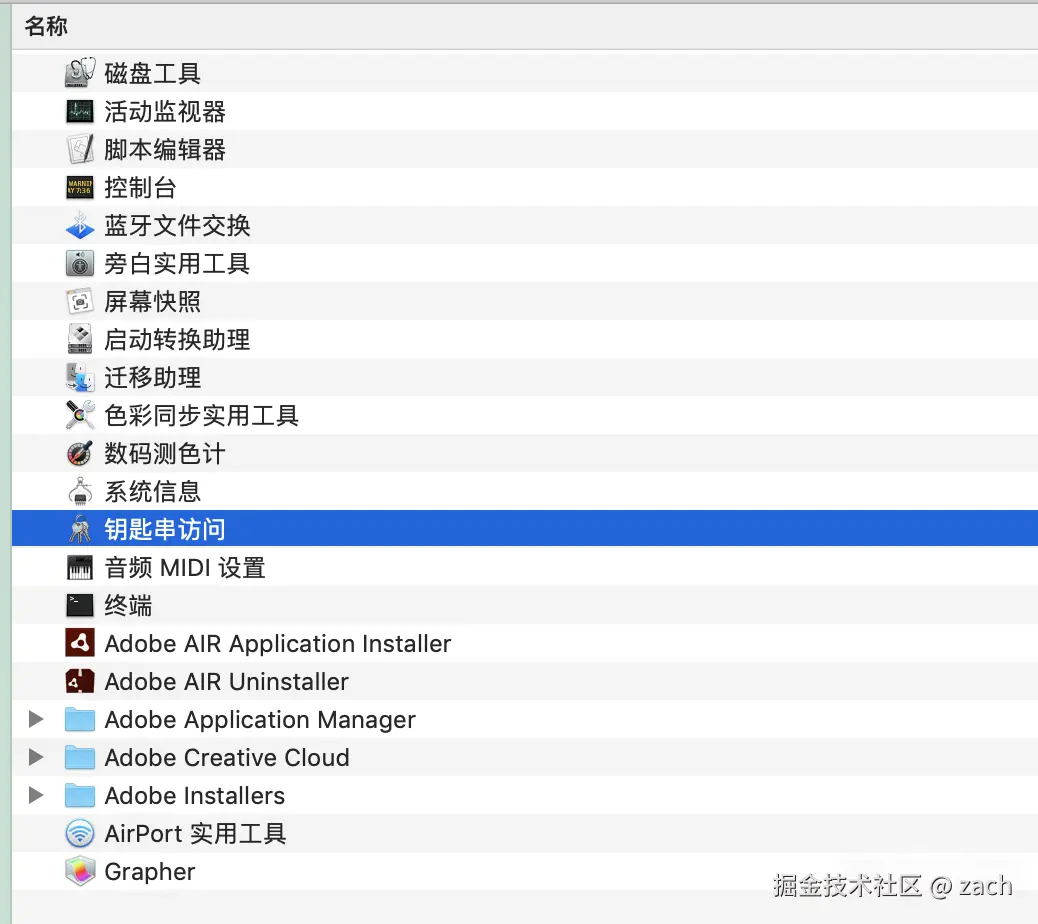The height and width of the screenshot is (924, 1038).
Task: Select the Script Editor (脚本编辑器) icon
Action: pos(80,150)
